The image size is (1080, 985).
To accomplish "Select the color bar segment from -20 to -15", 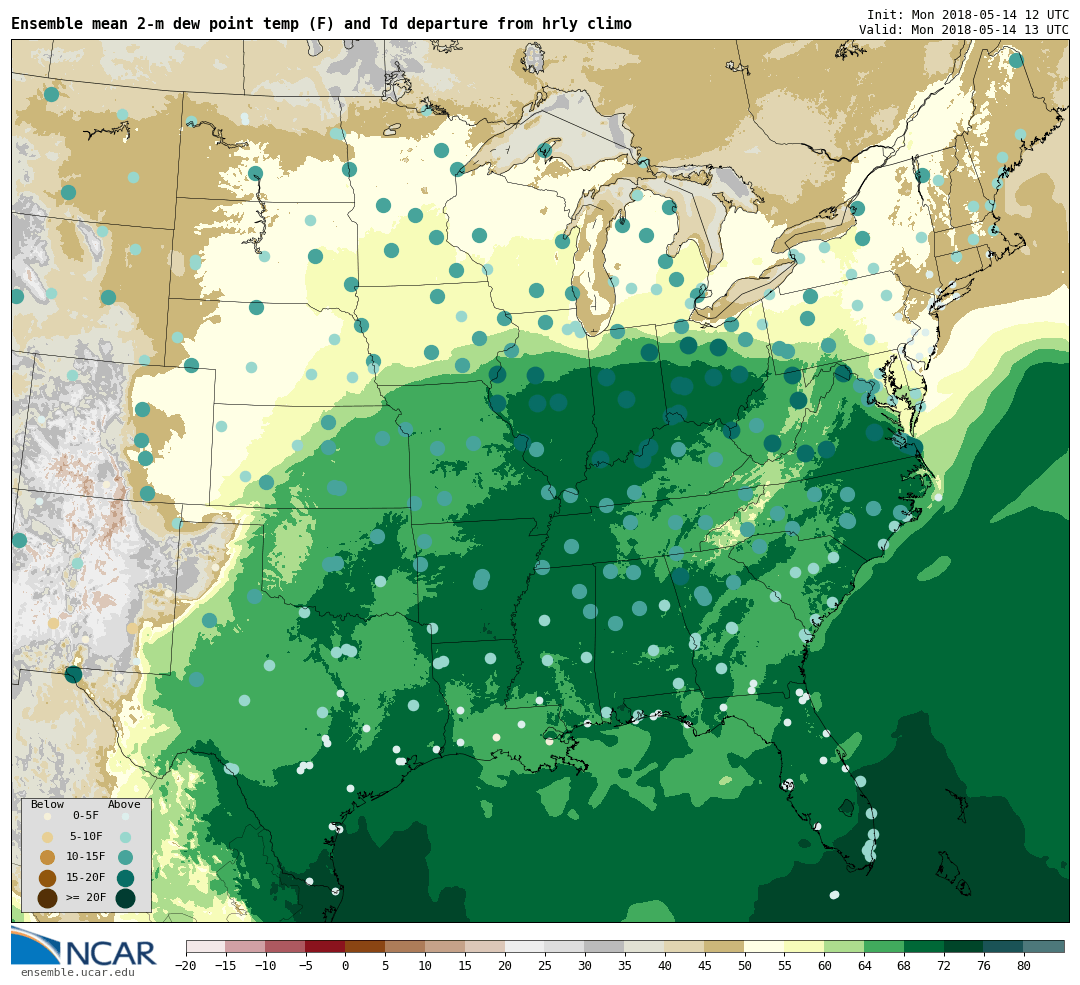I will click(206, 946).
